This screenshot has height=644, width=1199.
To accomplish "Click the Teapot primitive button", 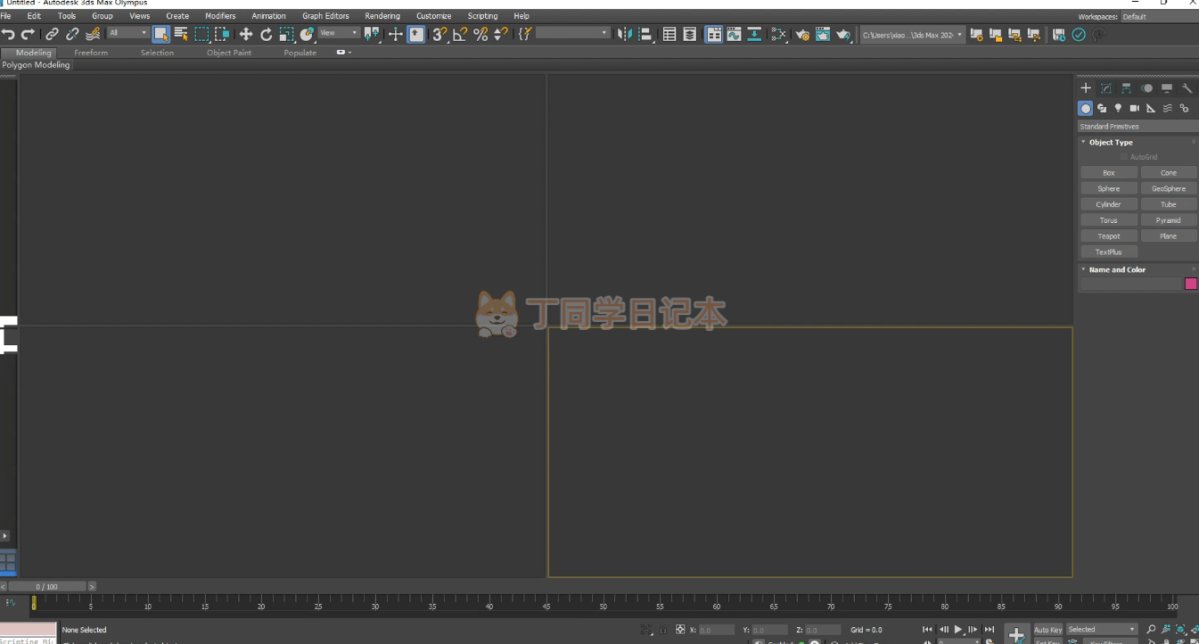I will click(x=1109, y=237).
